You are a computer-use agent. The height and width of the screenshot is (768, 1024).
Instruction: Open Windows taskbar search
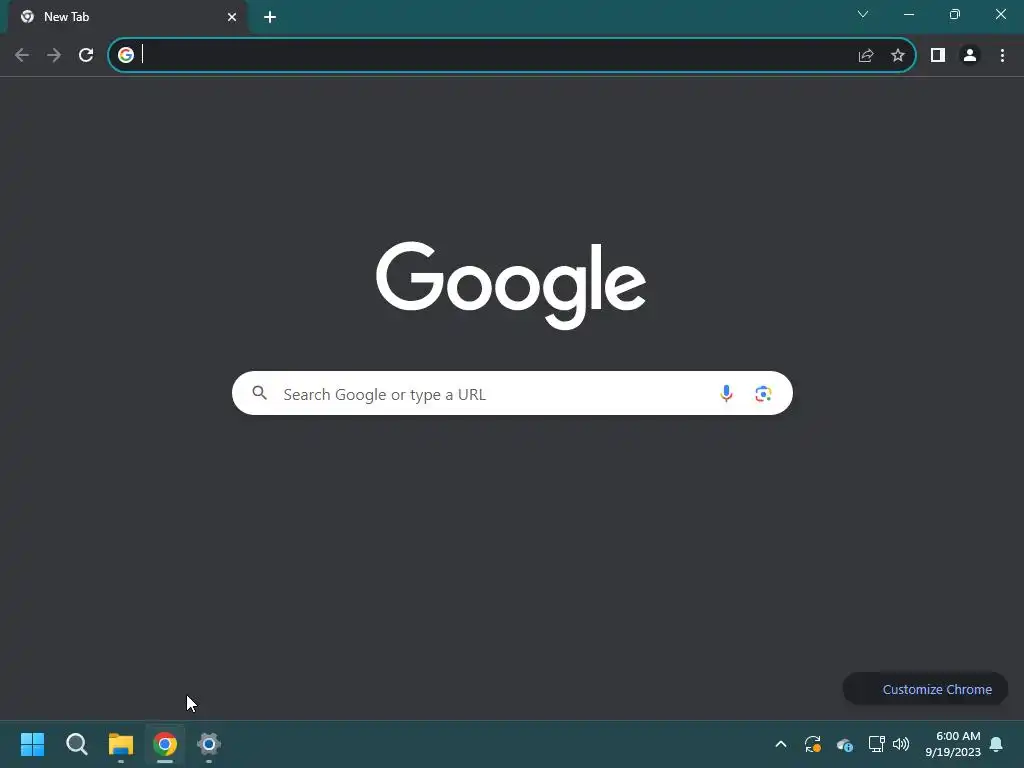77,744
